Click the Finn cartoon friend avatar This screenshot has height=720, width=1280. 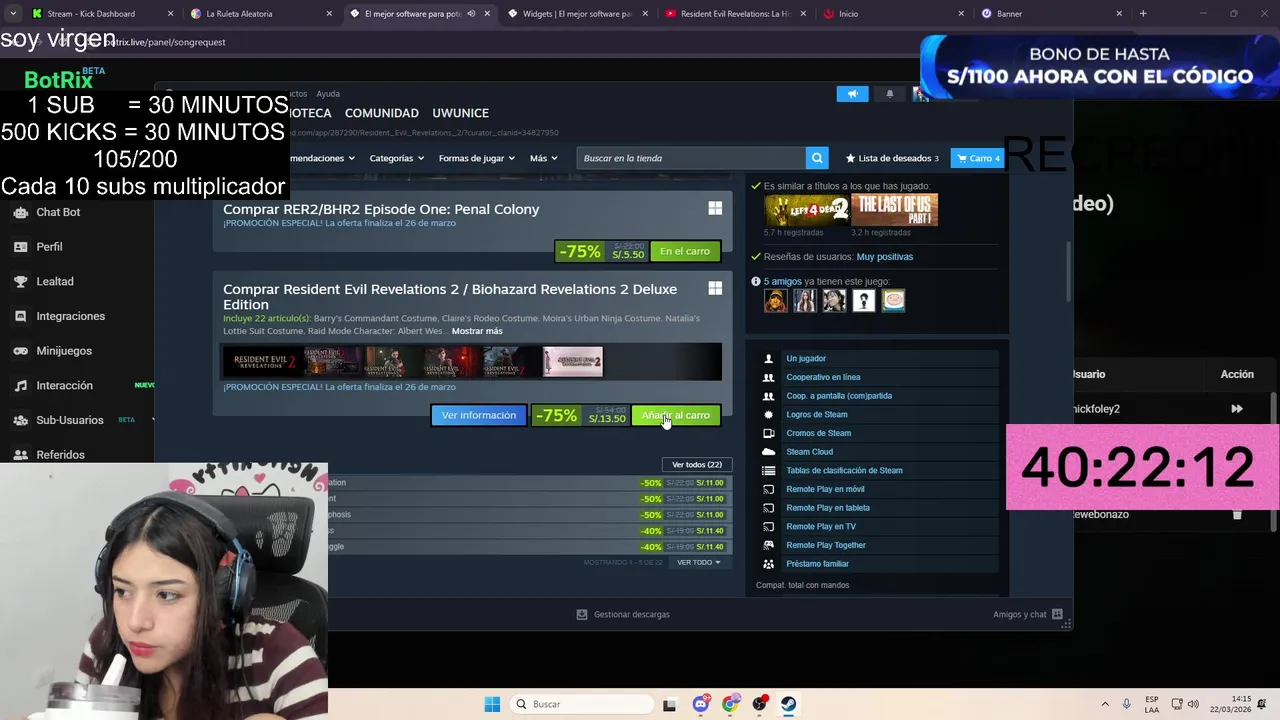click(893, 300)
